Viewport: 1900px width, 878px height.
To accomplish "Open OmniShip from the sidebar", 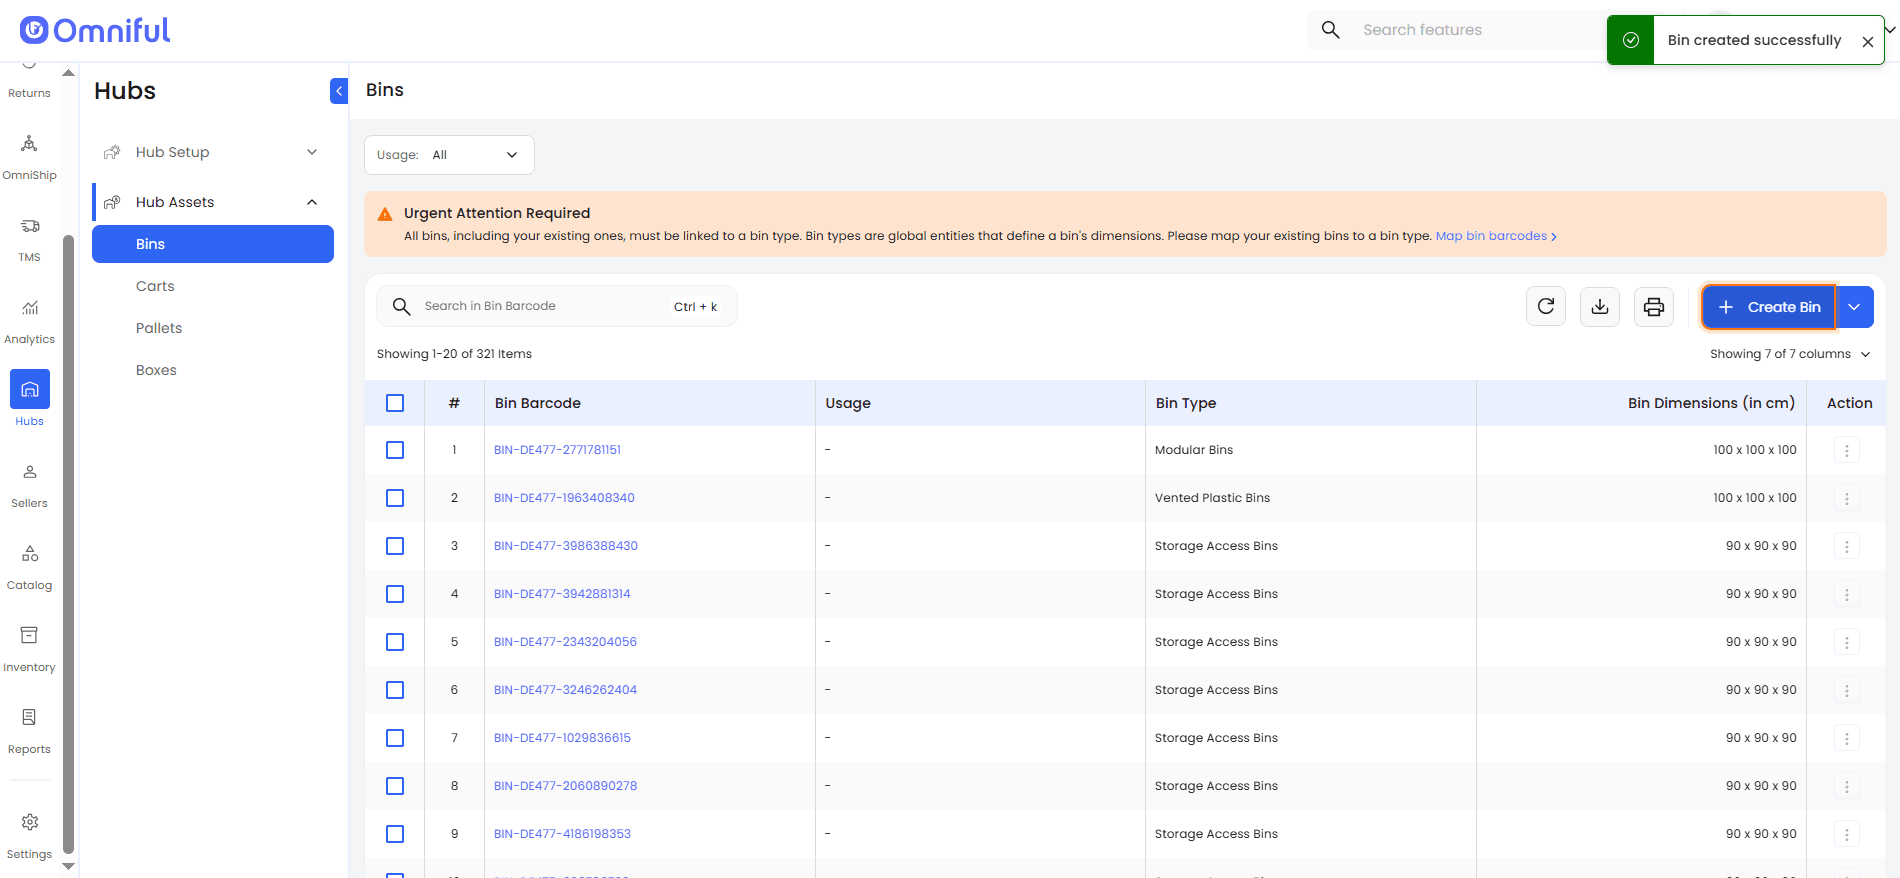I will click(29, 158).
